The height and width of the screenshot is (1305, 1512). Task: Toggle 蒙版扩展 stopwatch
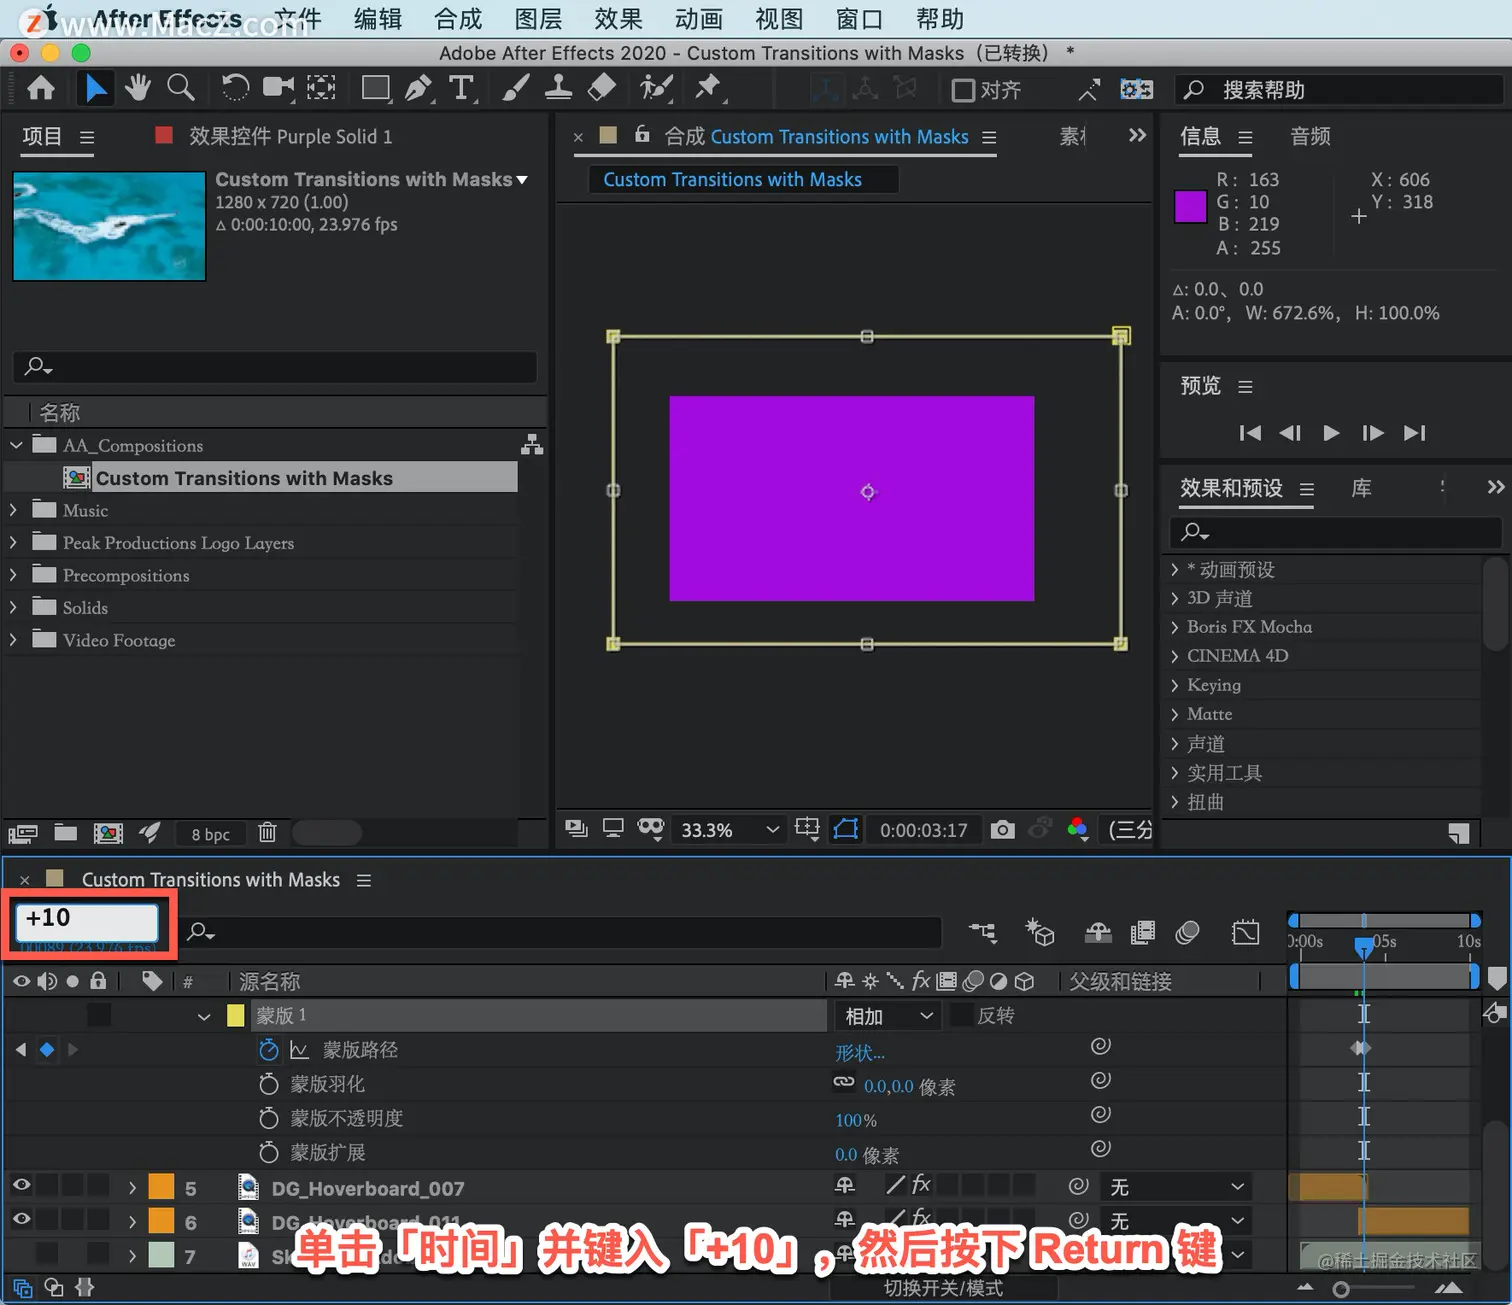(268, 1152)
